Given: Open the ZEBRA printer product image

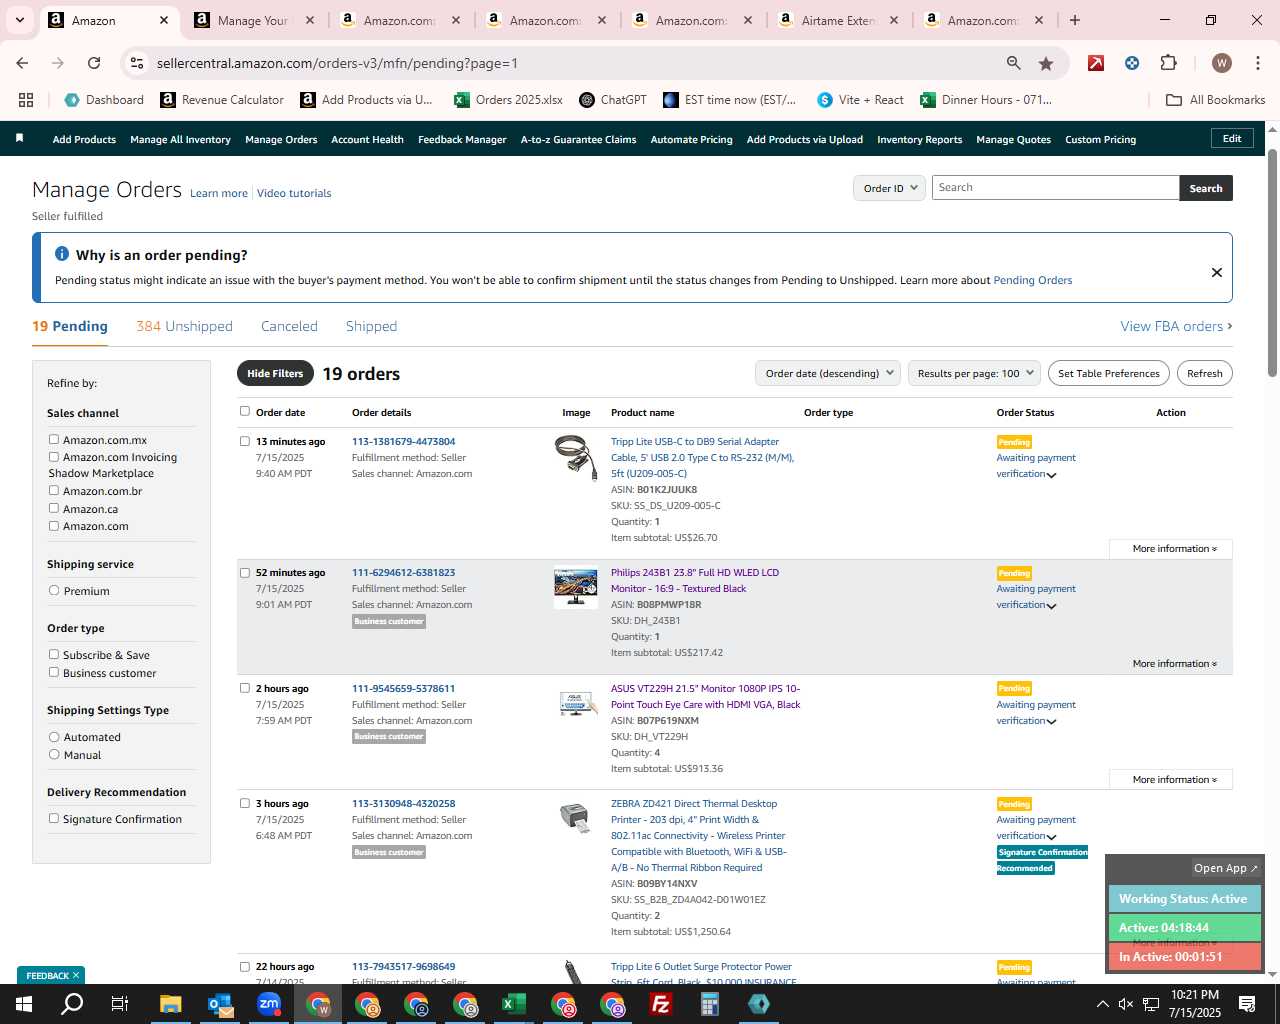Looking at the screenshot, I should 575,817.
